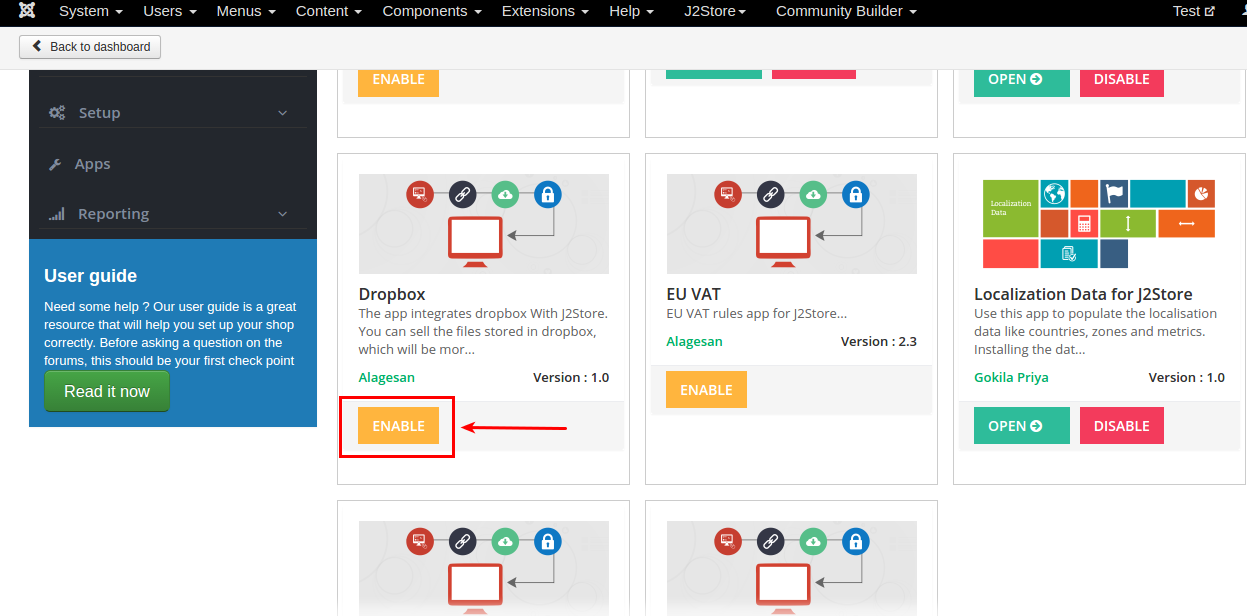The width and height of the screenshot is (1247, 616).
Task: Enable the EU VAT app
Action: click(706, 390)
